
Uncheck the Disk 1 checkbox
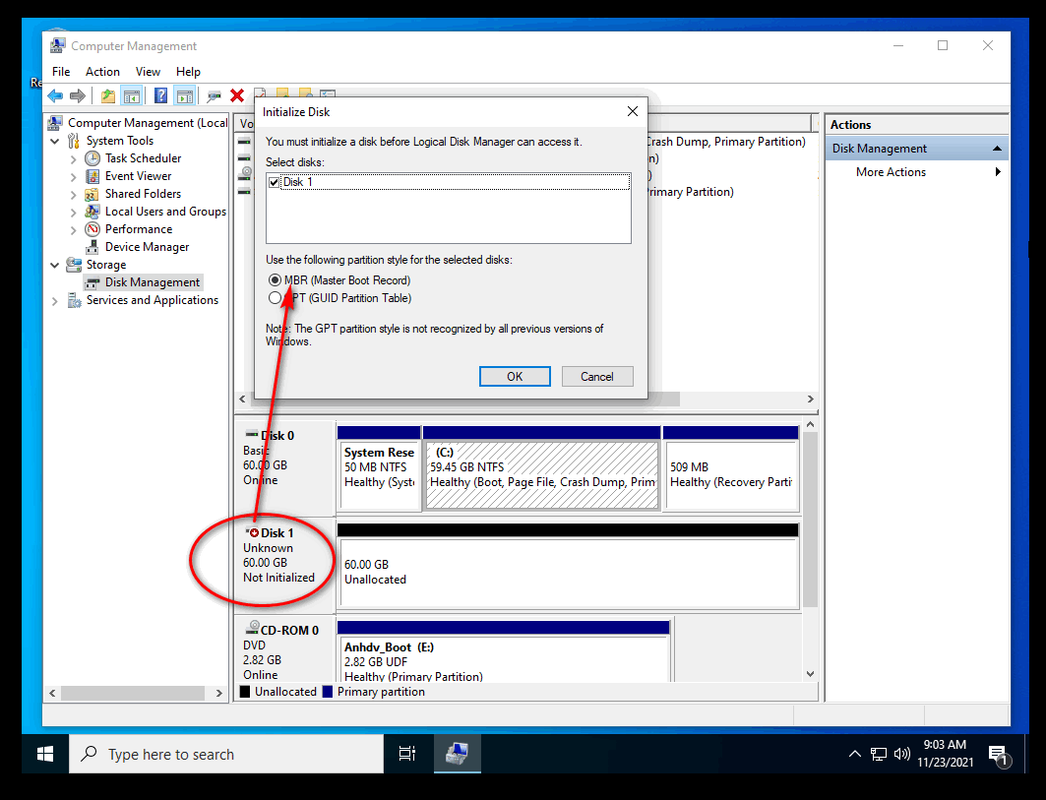point(274,182)
